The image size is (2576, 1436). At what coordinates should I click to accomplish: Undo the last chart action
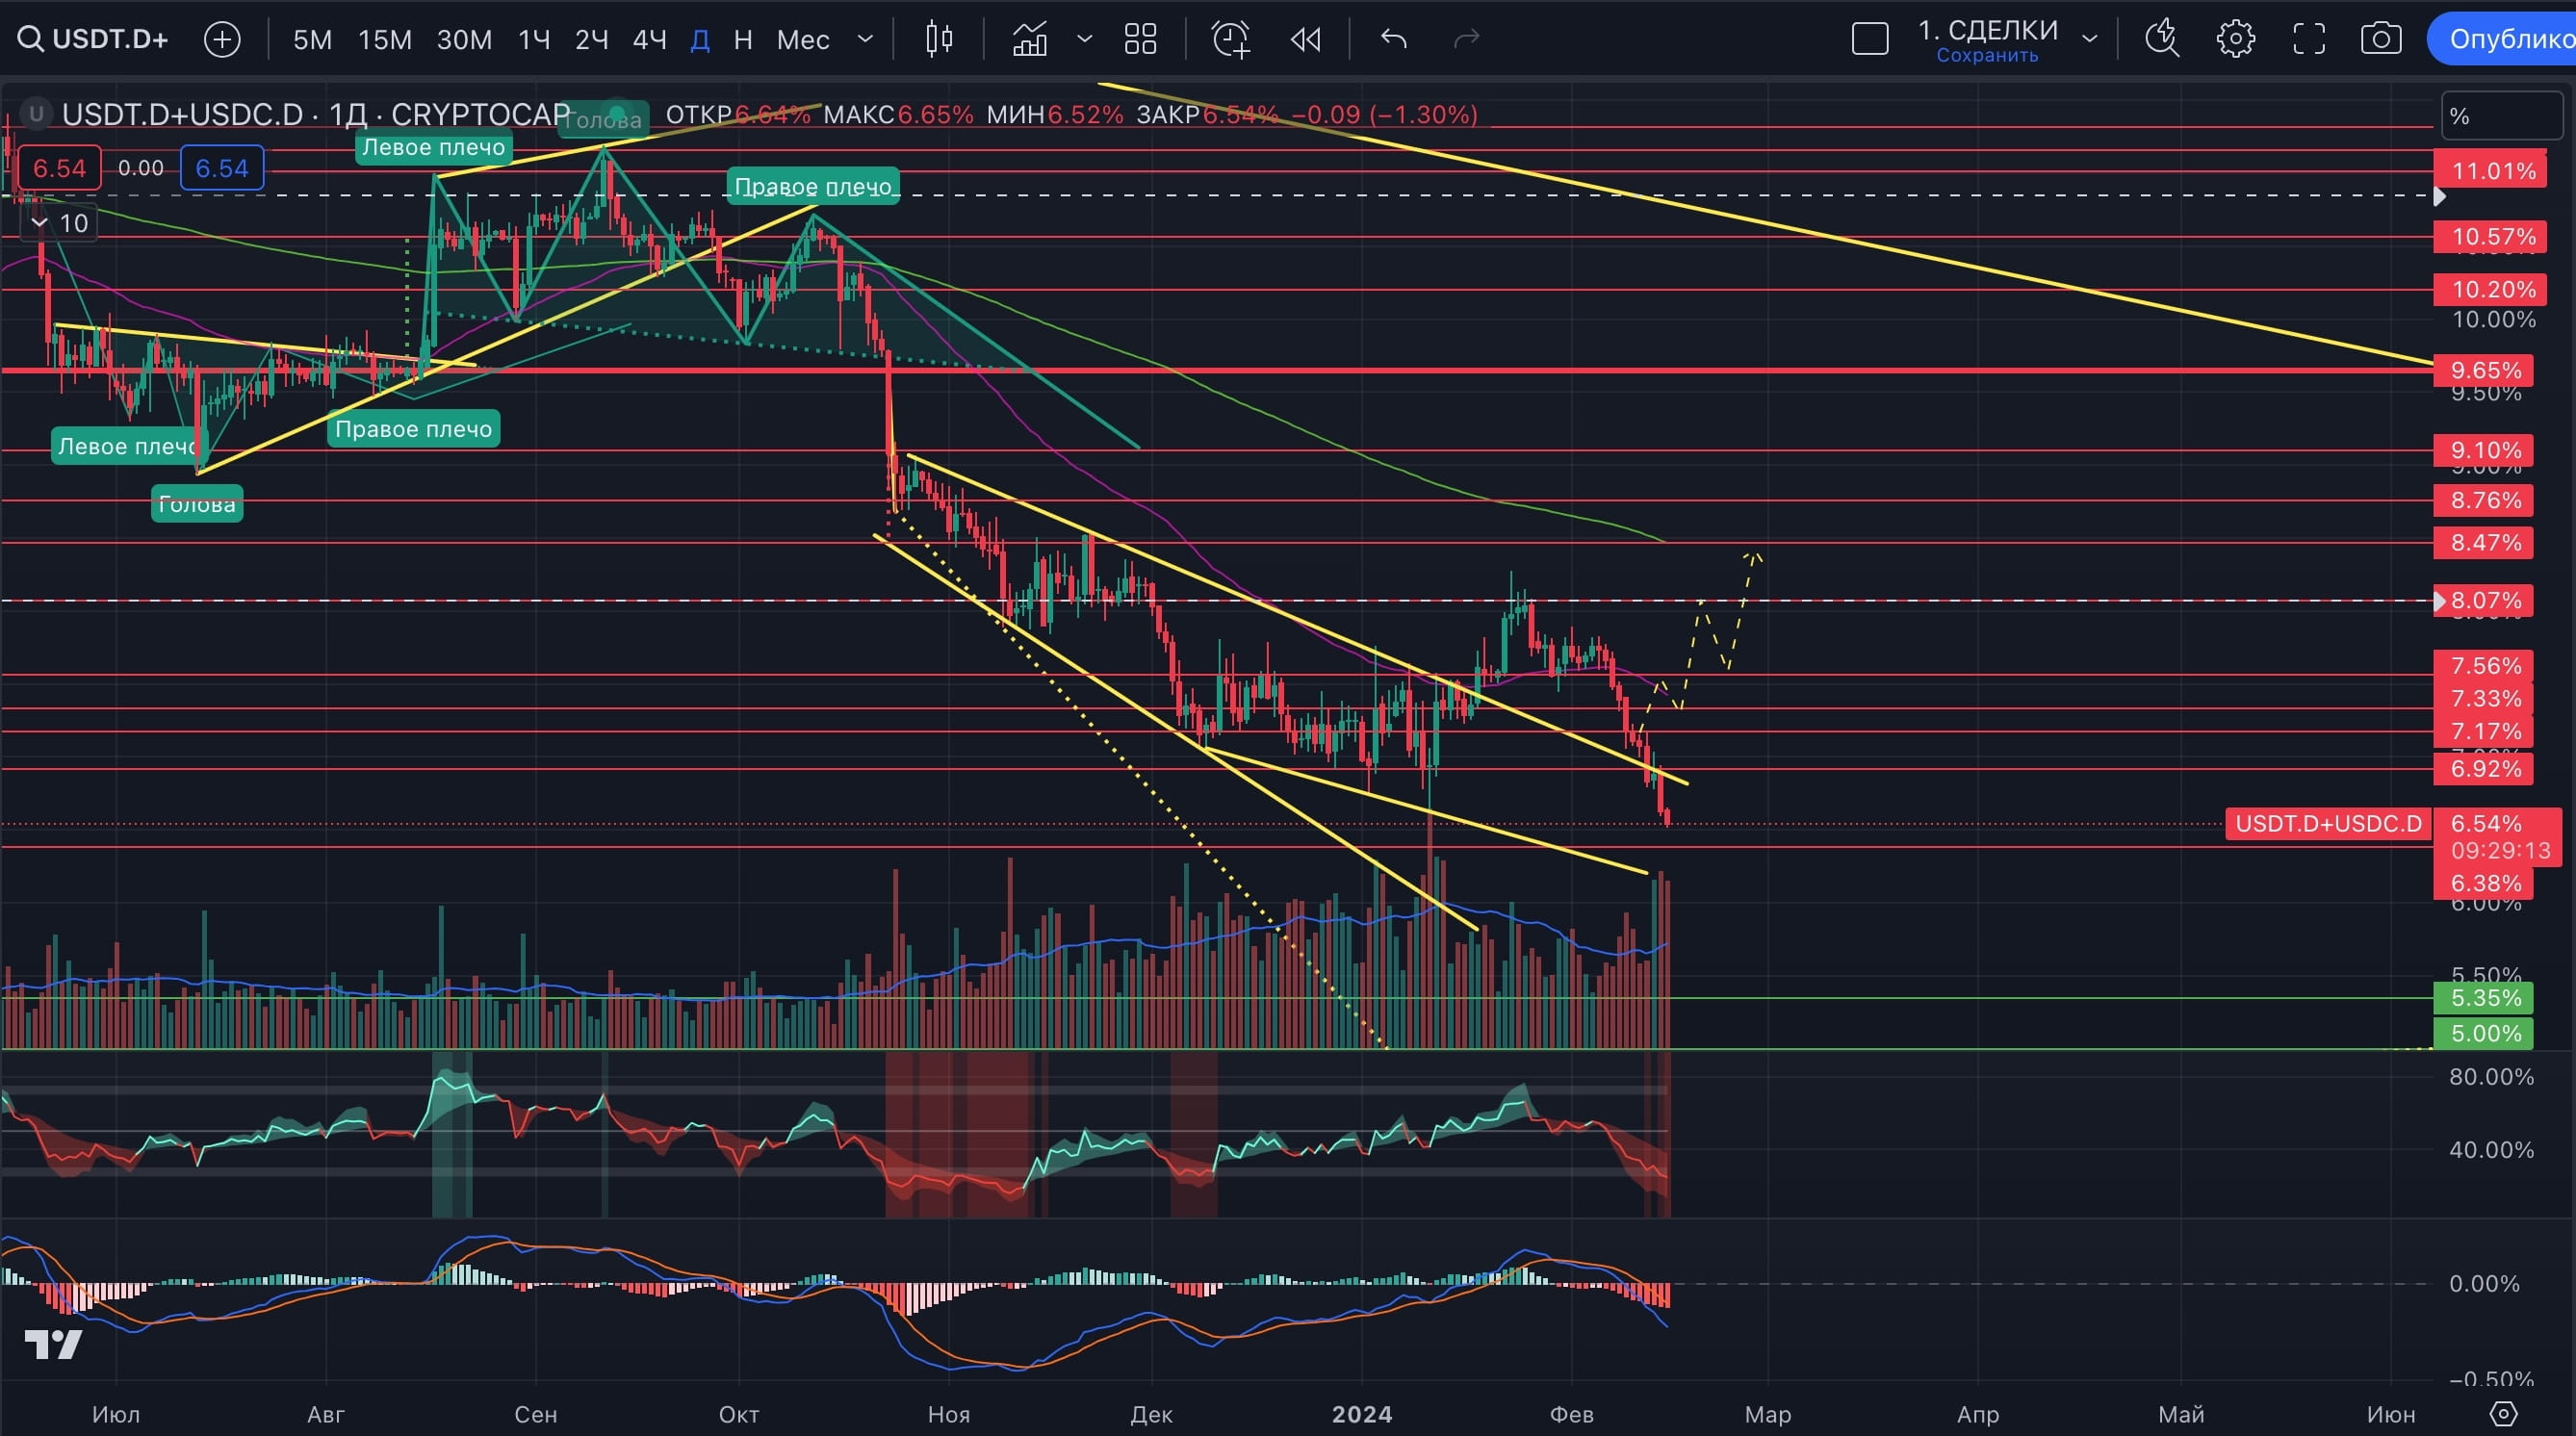click(x=1393, y=39)
